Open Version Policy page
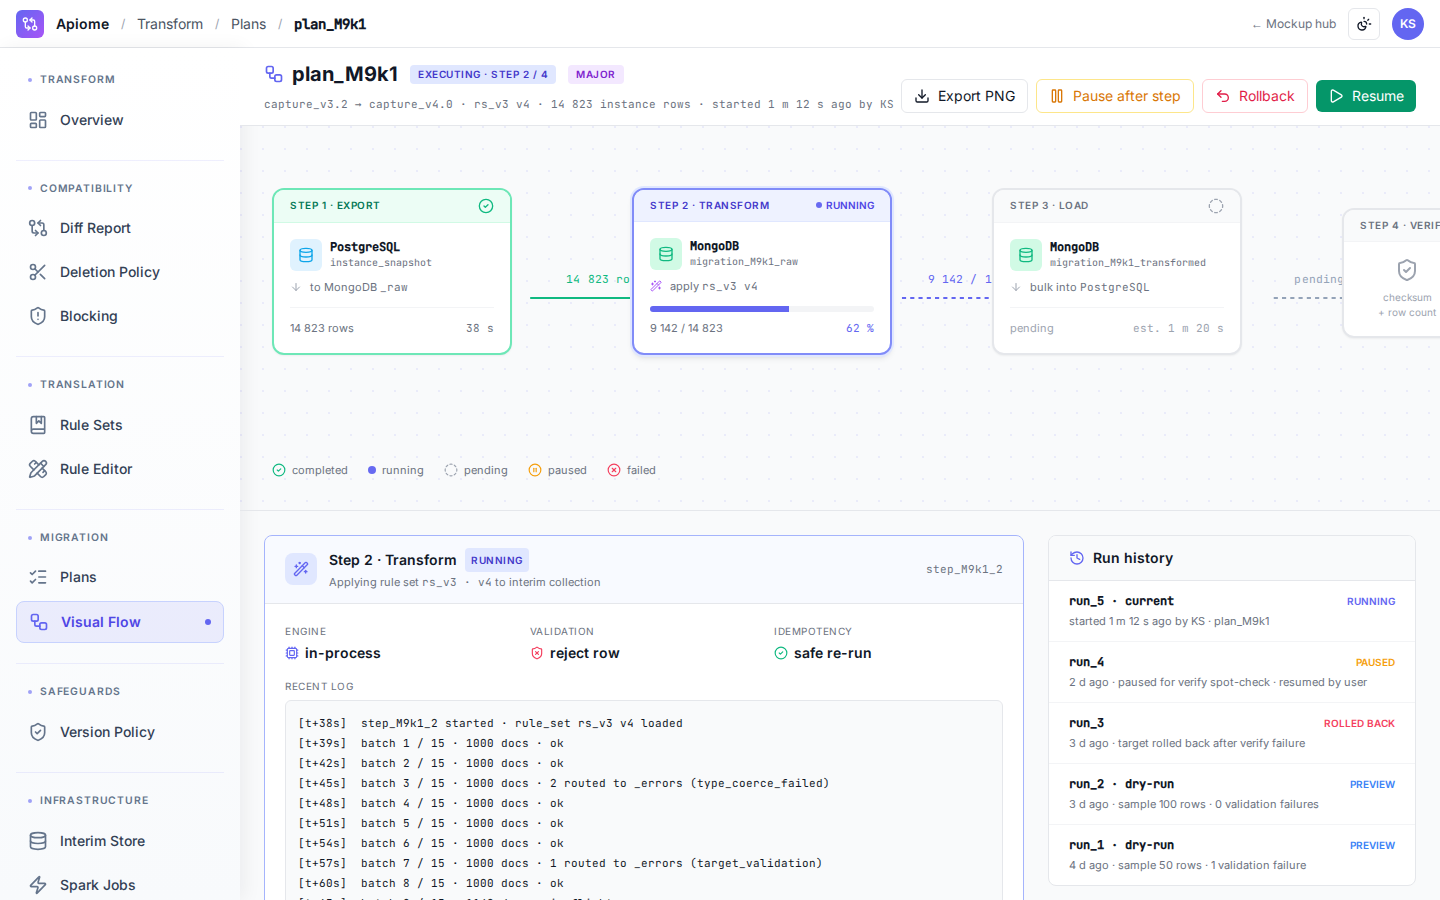Screen dimensions: 1440x900 point(120,732)
